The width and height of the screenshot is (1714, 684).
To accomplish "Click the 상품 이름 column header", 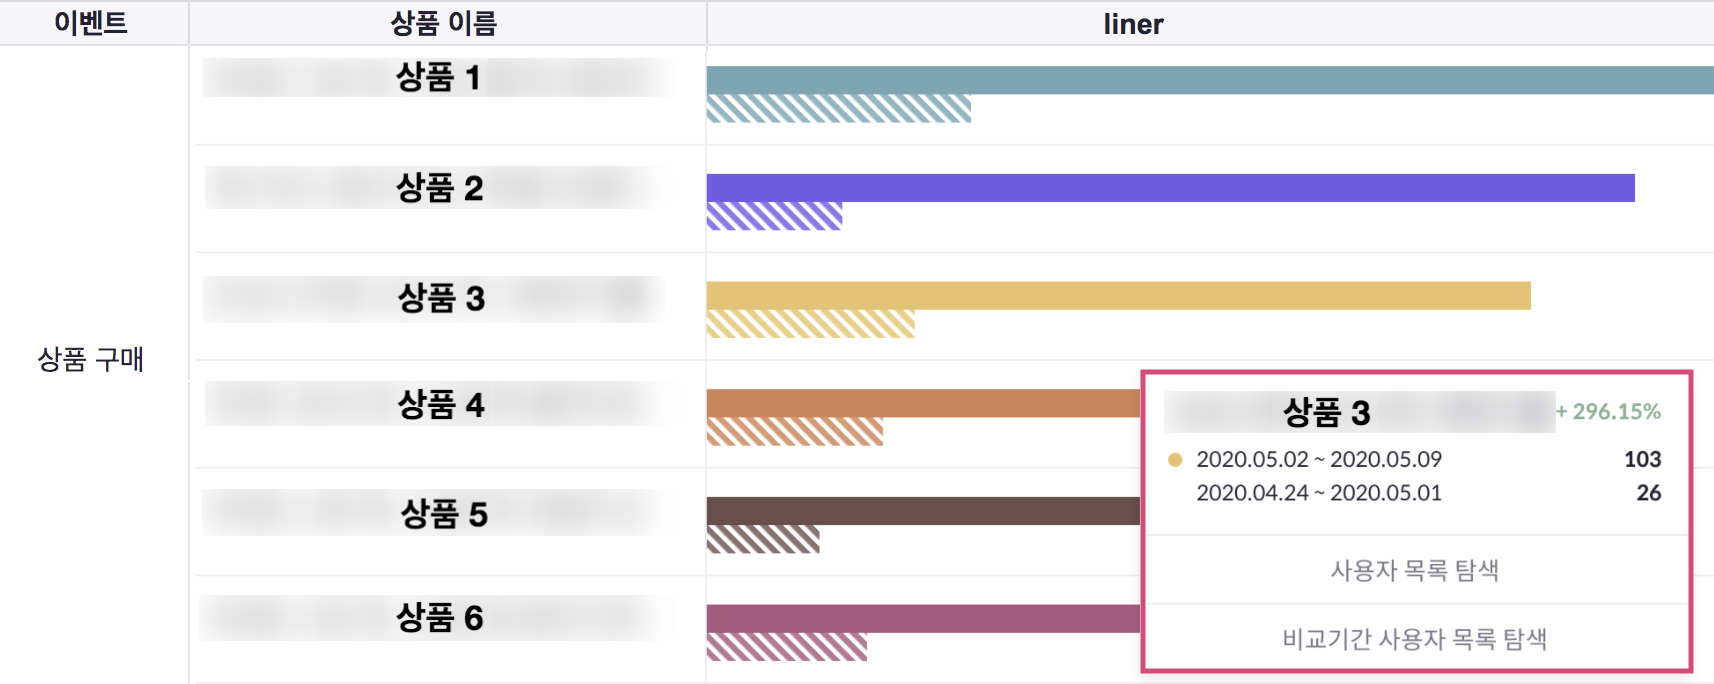I will coord(443,23).
